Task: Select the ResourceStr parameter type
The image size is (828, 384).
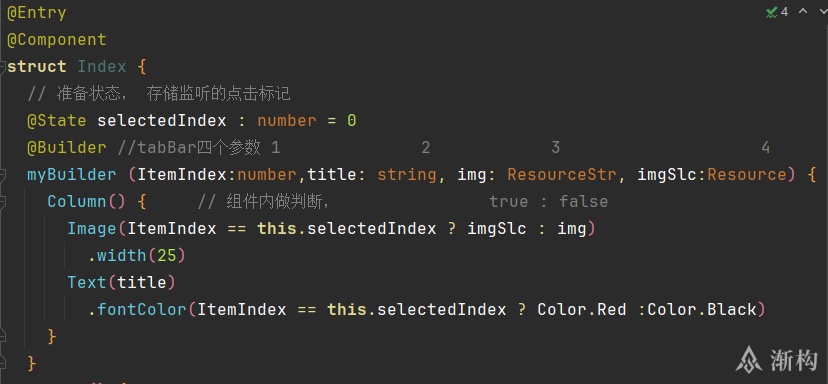Action: click(x=562, y=174)
